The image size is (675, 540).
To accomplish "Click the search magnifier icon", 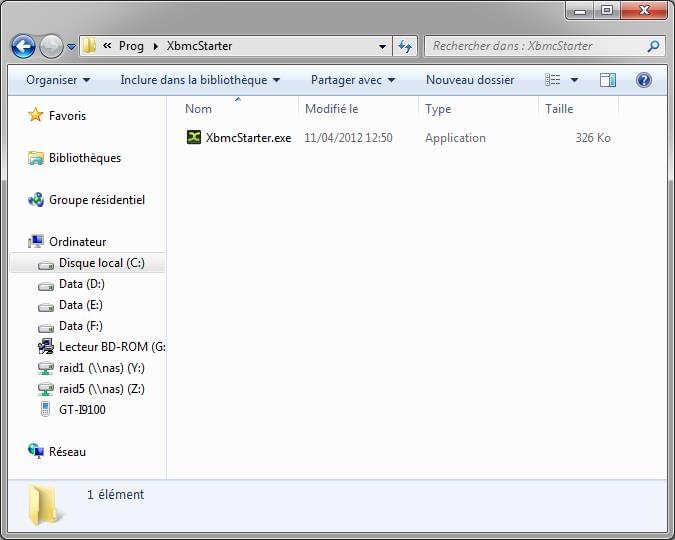I will point(654,46).
